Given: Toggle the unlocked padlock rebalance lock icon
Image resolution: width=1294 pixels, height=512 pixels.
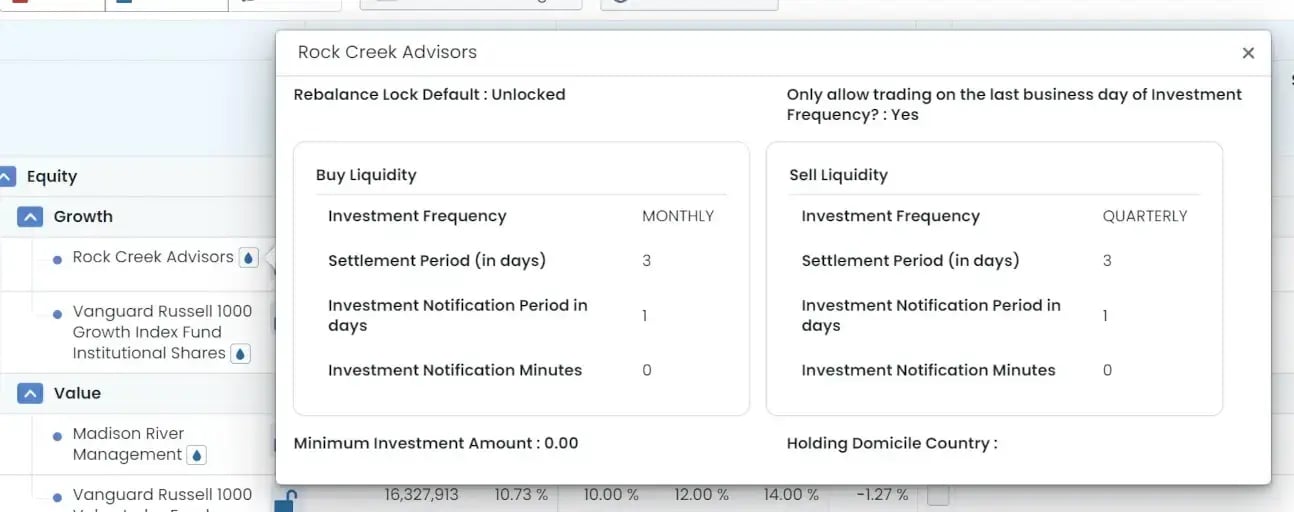Looking at the screenshot, I should point(285,498).
